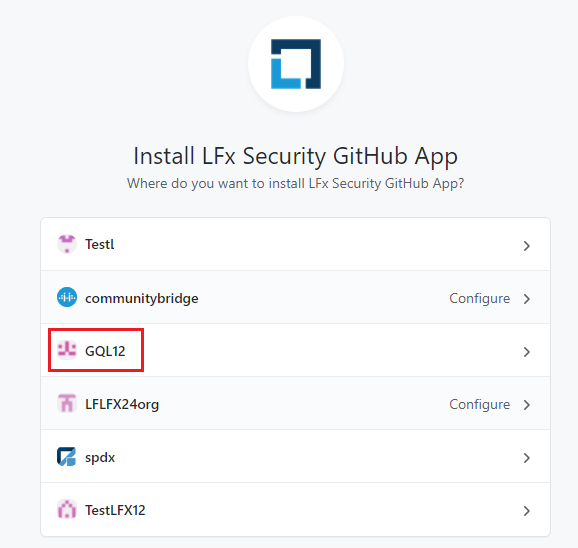Click the communitybridge organization avatar

[67, 297]
